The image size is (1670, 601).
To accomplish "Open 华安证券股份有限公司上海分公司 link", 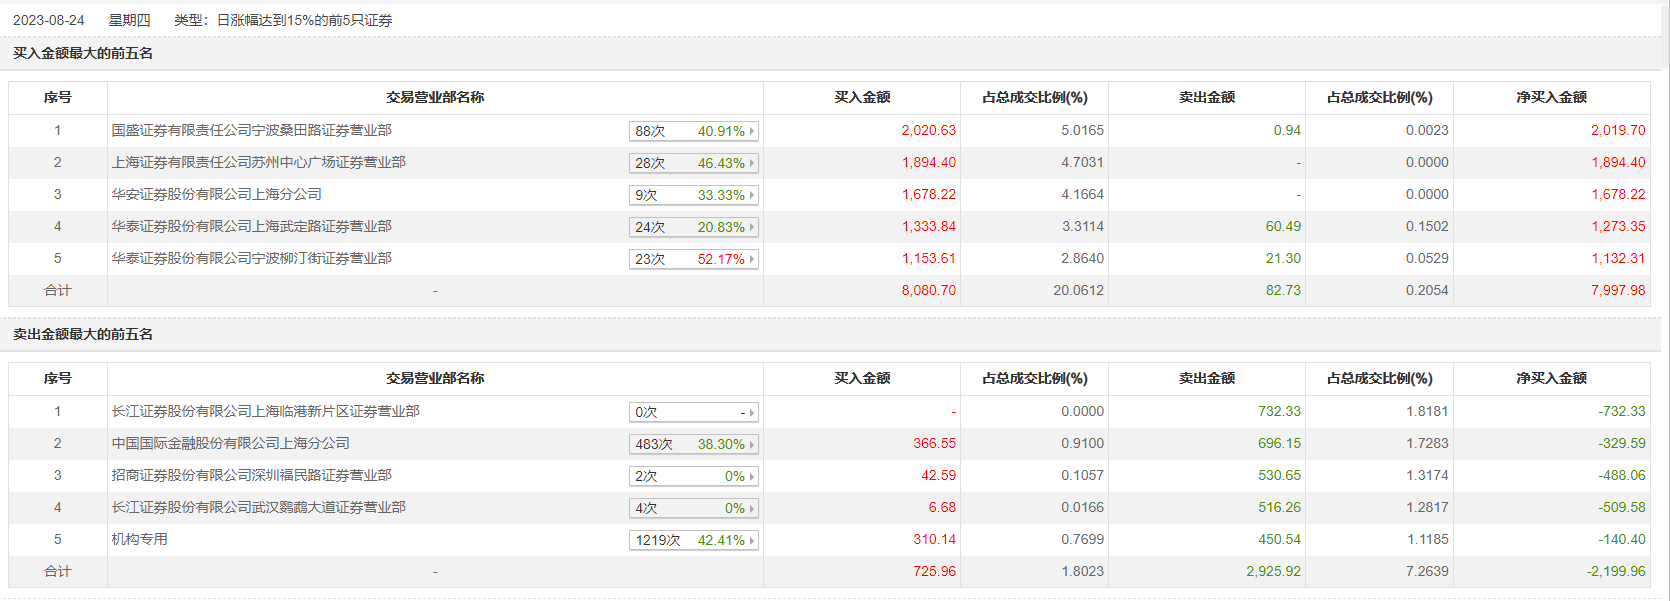I will [216, 194].
